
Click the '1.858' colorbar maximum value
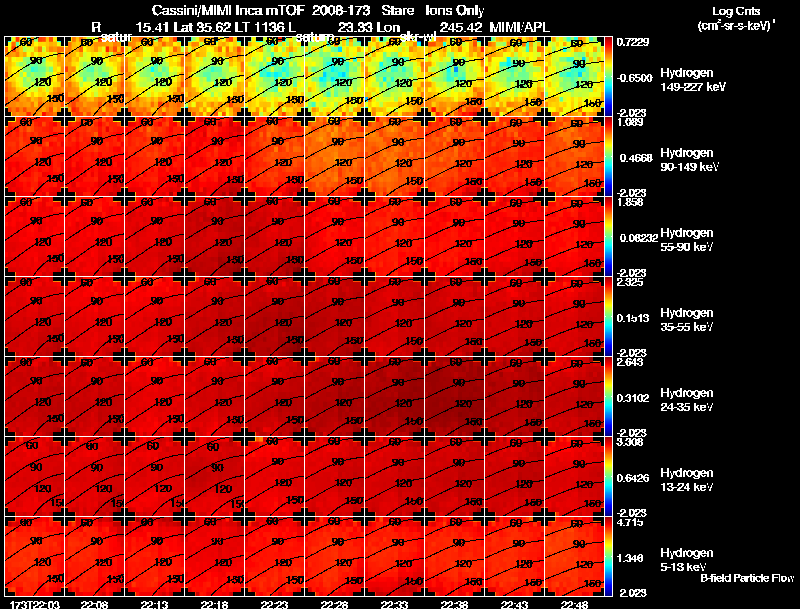coord(630,202)
